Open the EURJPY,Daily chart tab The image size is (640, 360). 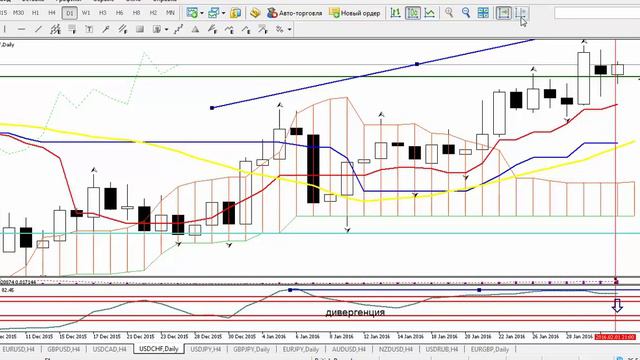tap(300, 349)
